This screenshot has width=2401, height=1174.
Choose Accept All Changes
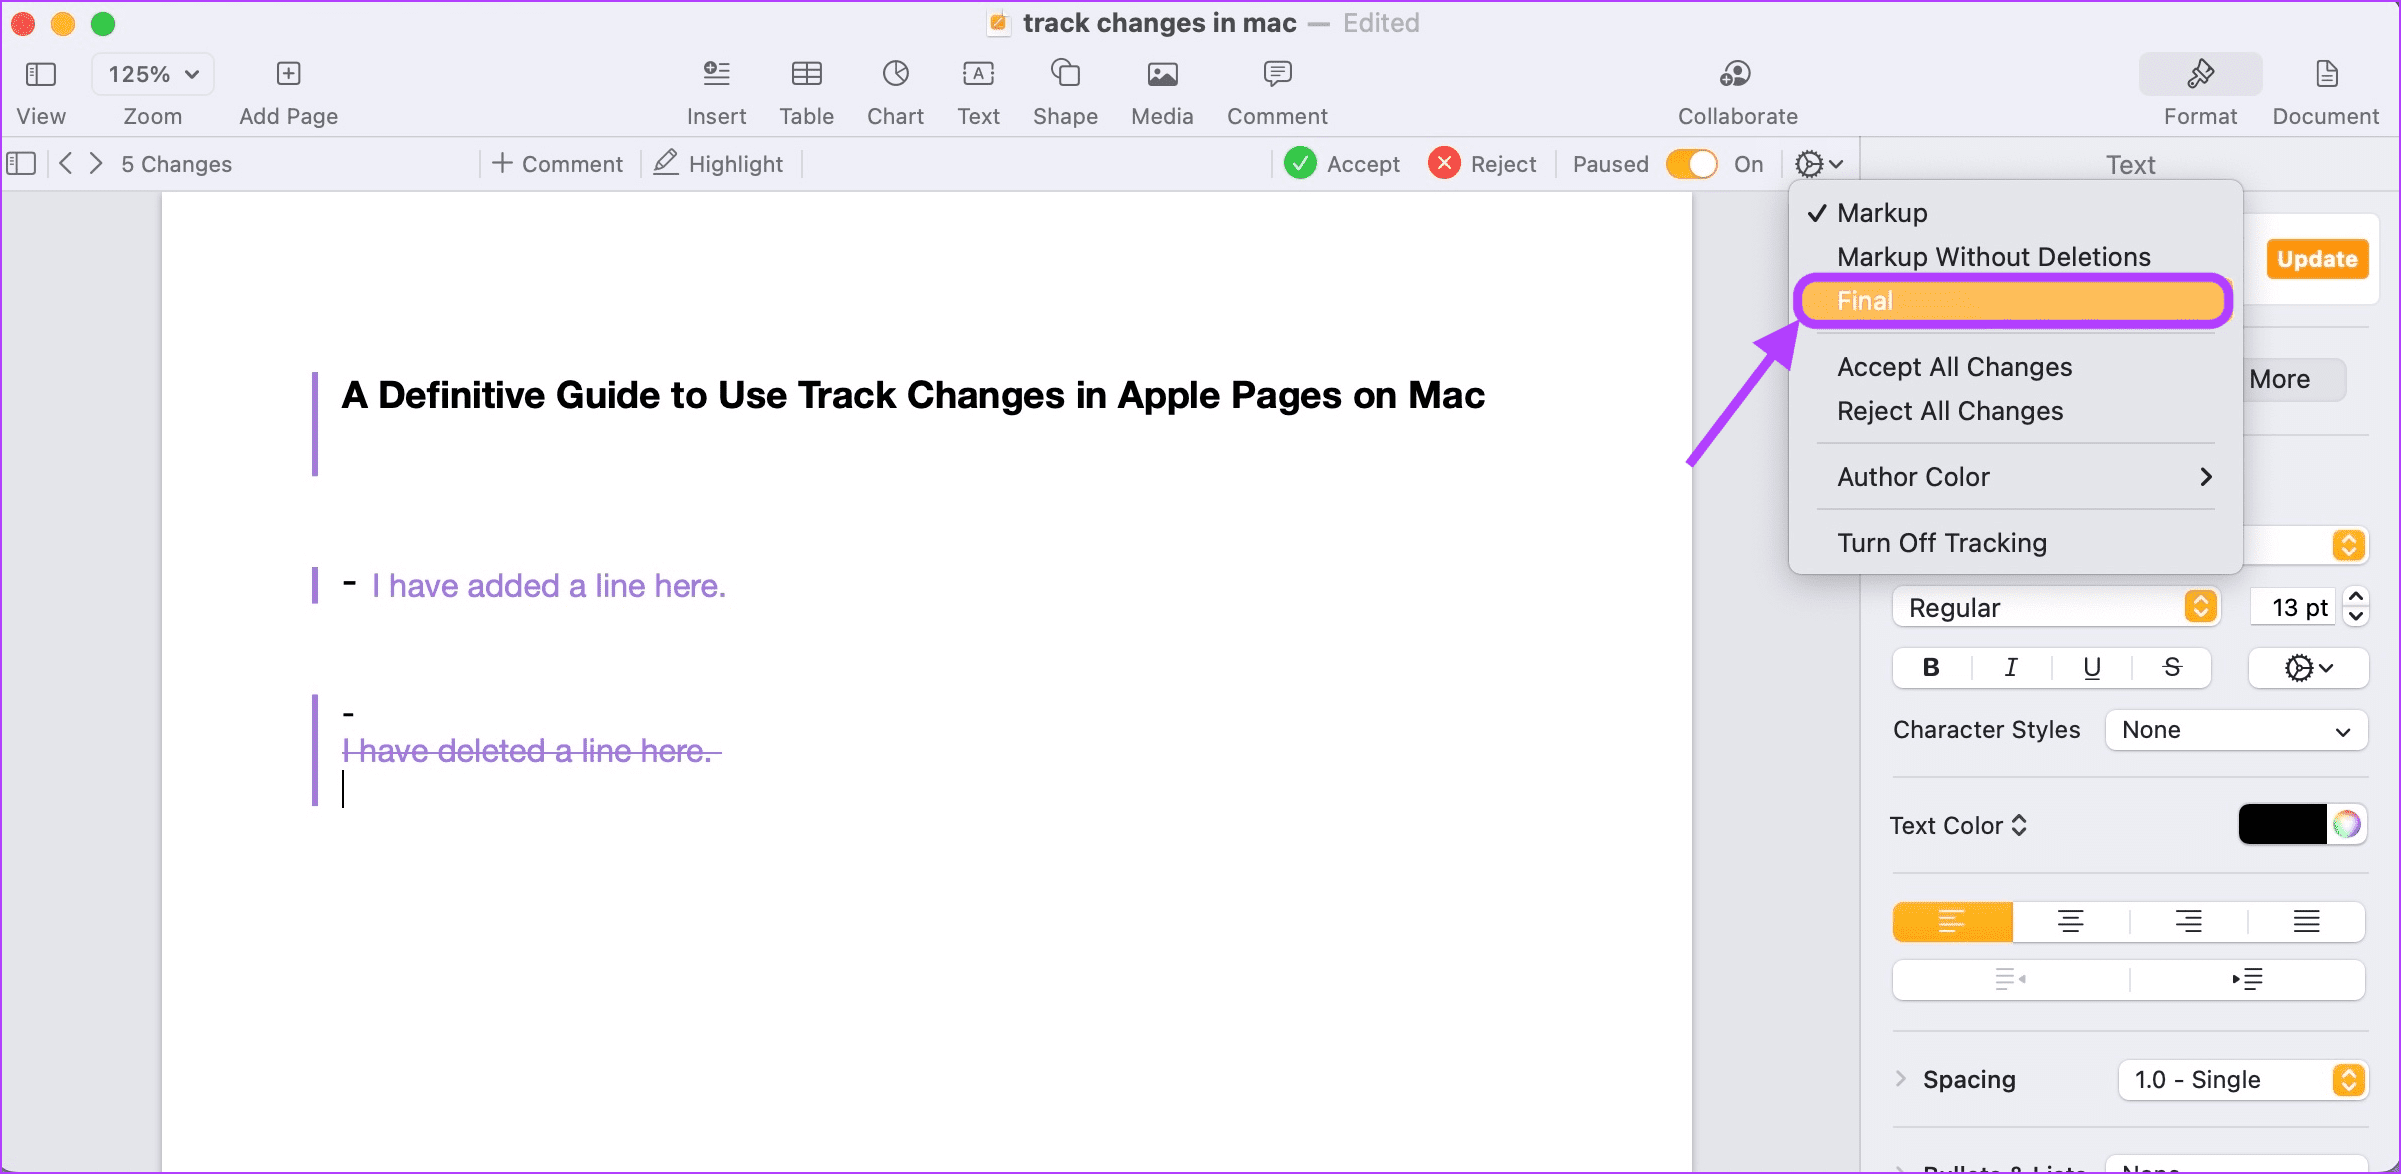click(2014, 367)
